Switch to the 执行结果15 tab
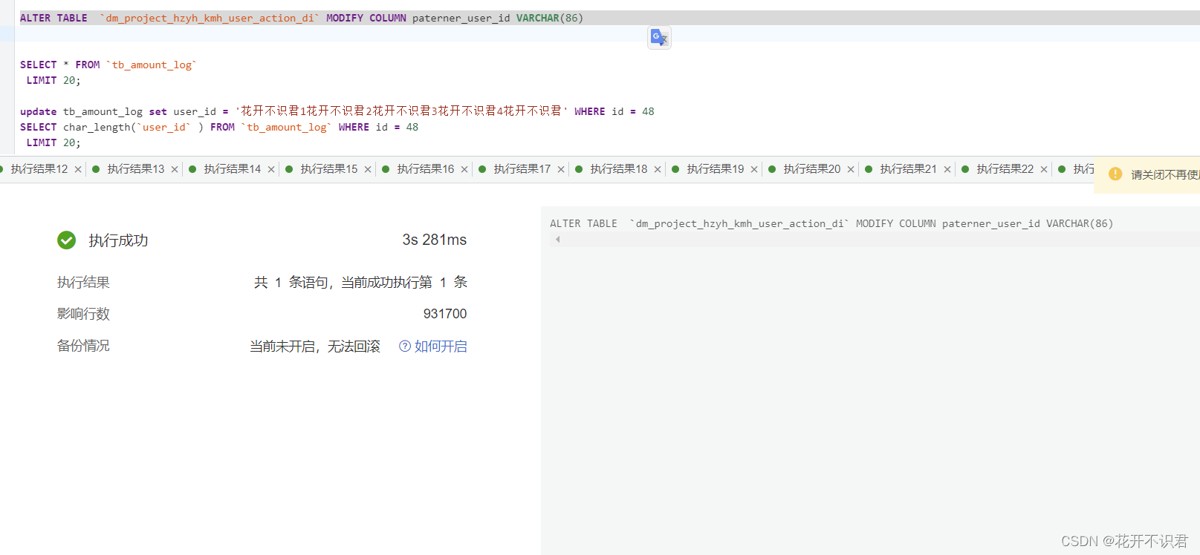1200x555 pixels. point(329,169)
